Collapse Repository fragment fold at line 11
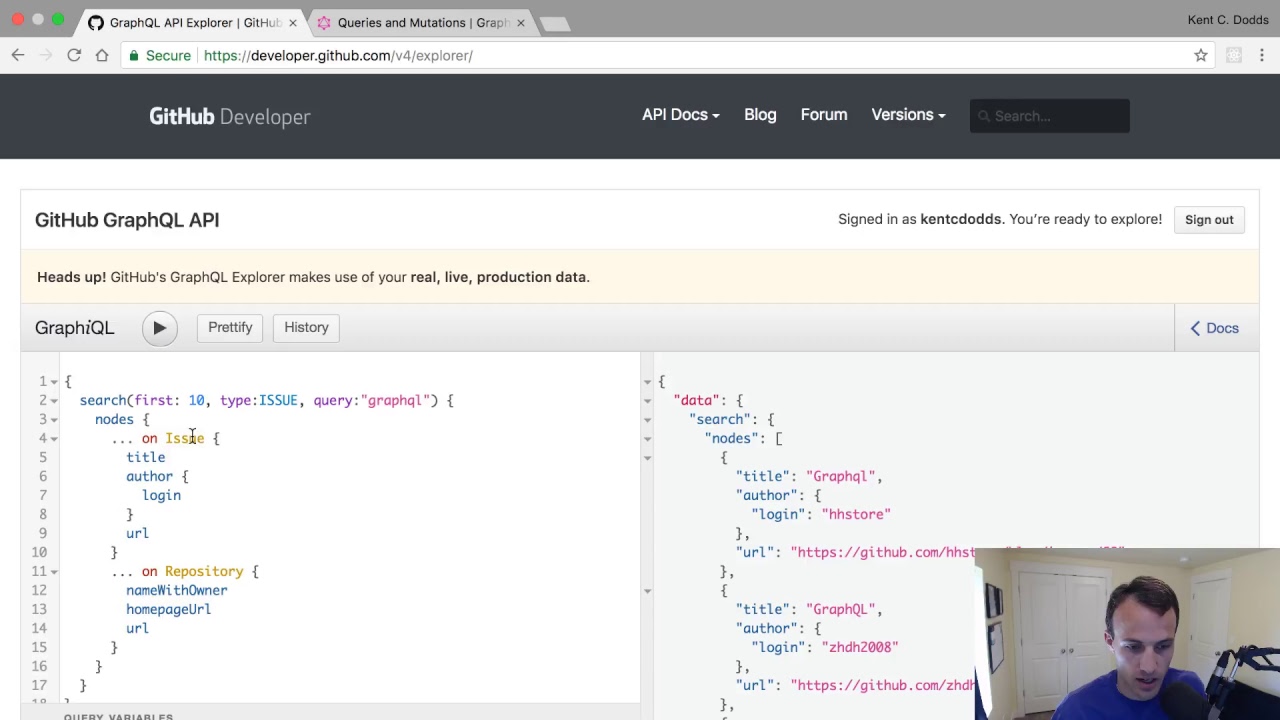This screenshot has height=720, width=1280. pos(54,572)
